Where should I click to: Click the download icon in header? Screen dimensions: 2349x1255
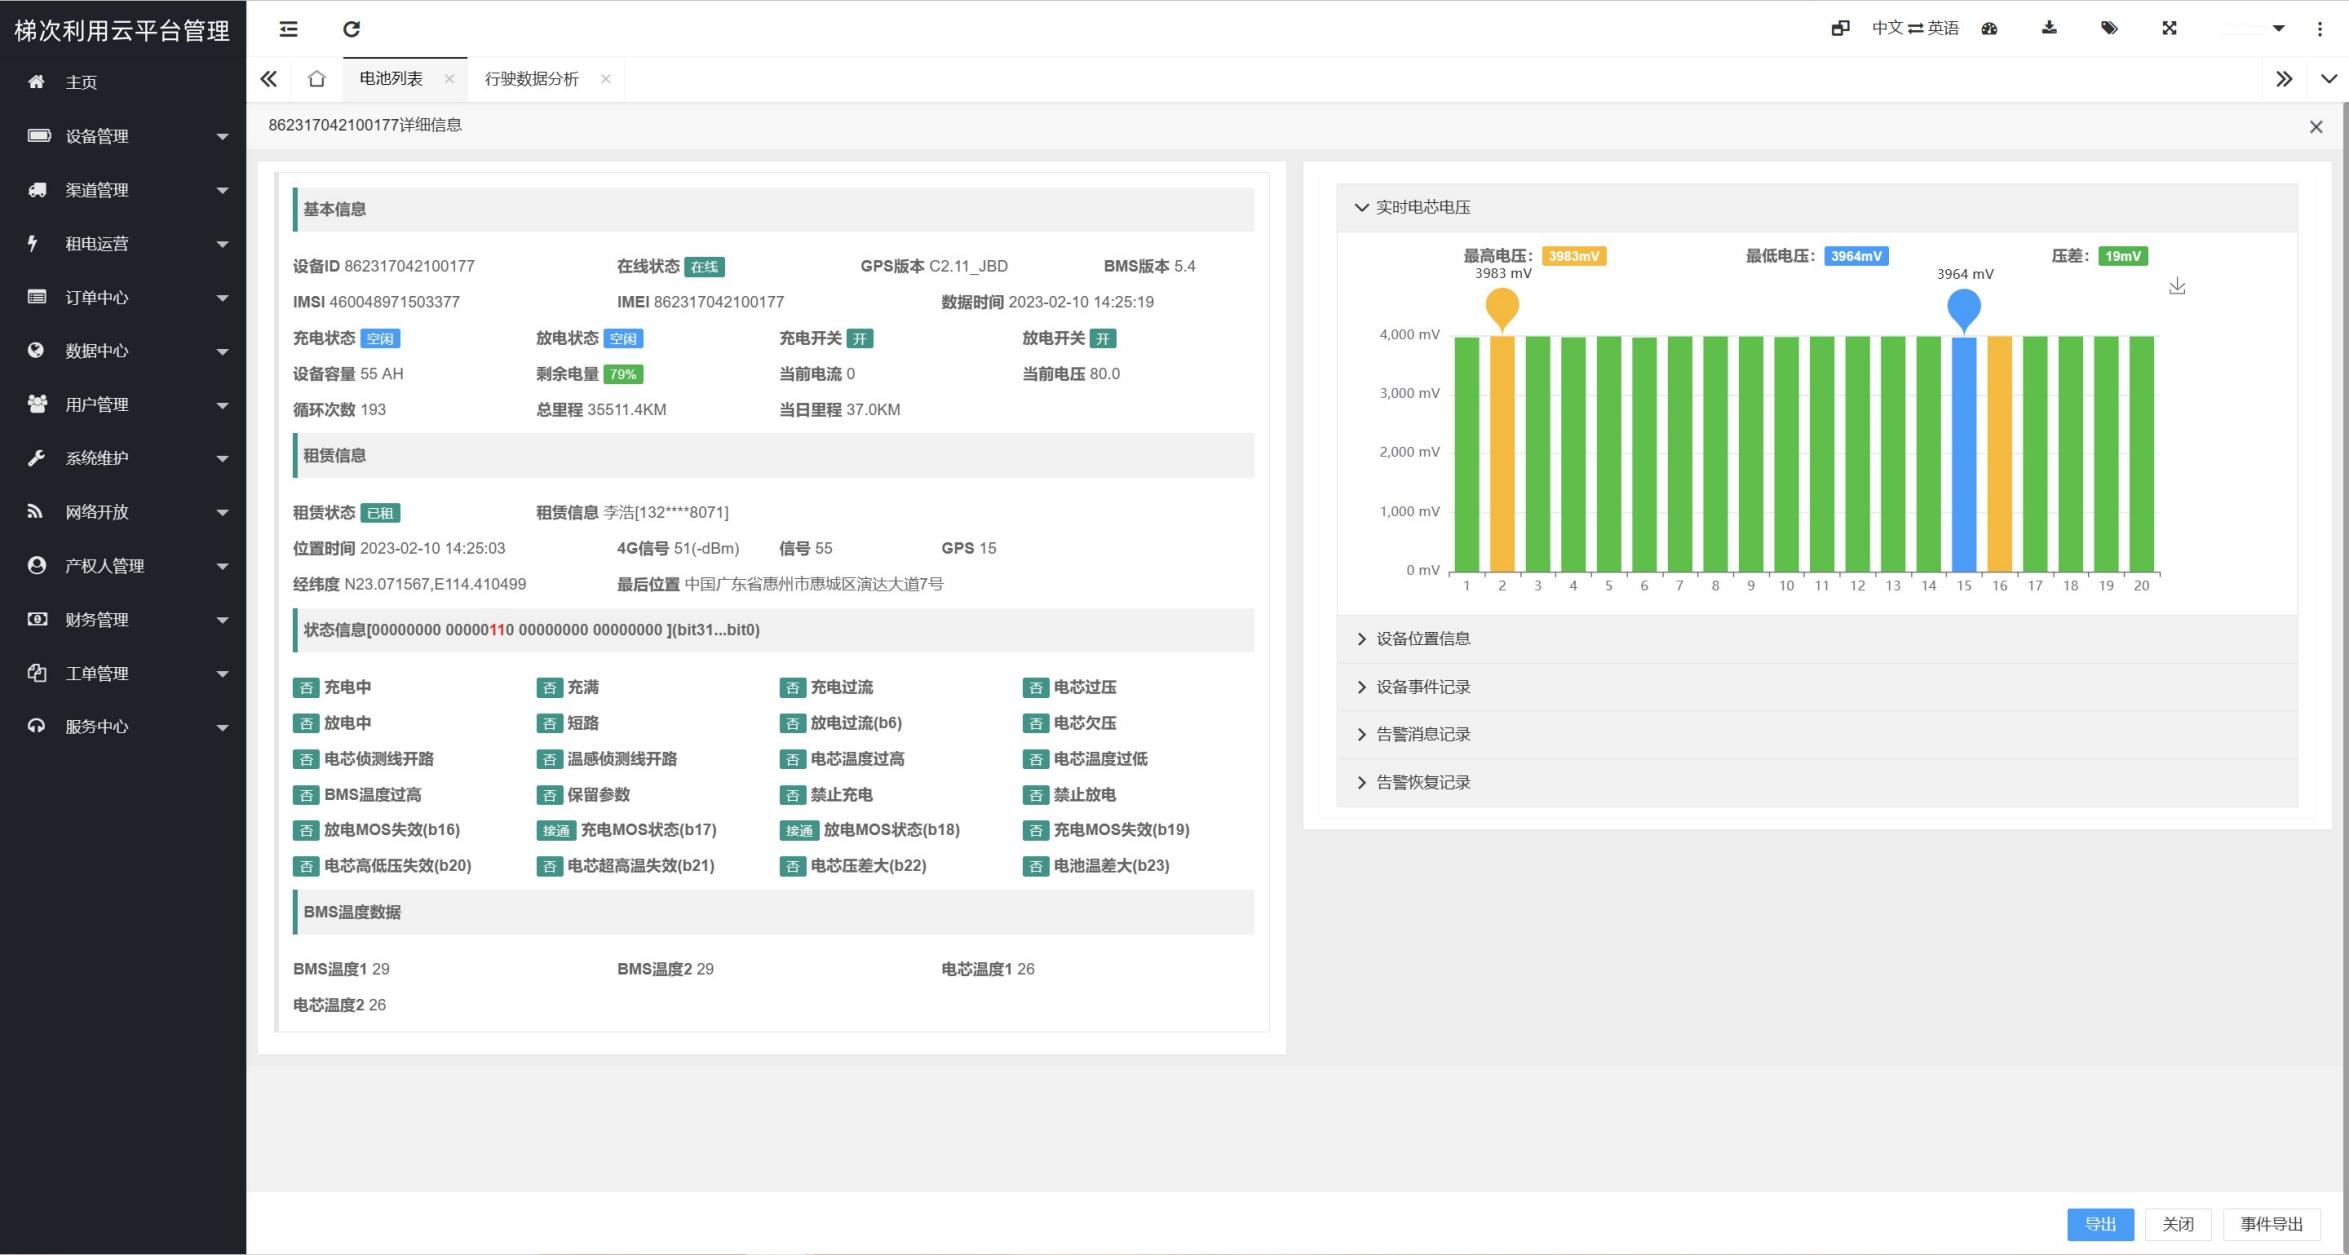pyautogui.click(x=2049, y=28)
